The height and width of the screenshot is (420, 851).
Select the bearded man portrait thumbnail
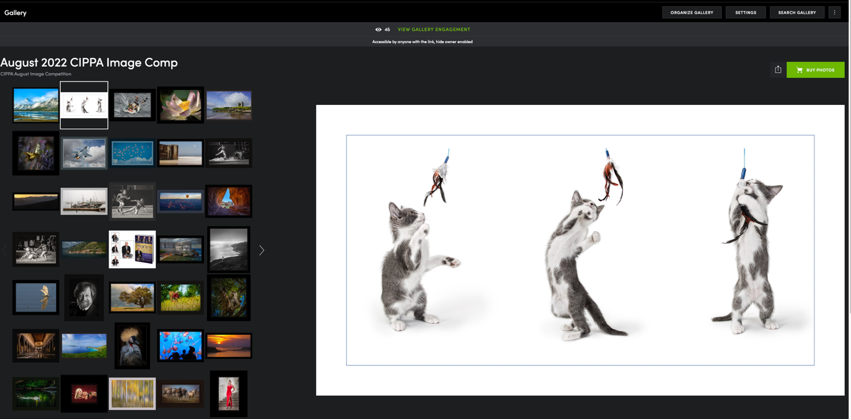pos(84,297)
